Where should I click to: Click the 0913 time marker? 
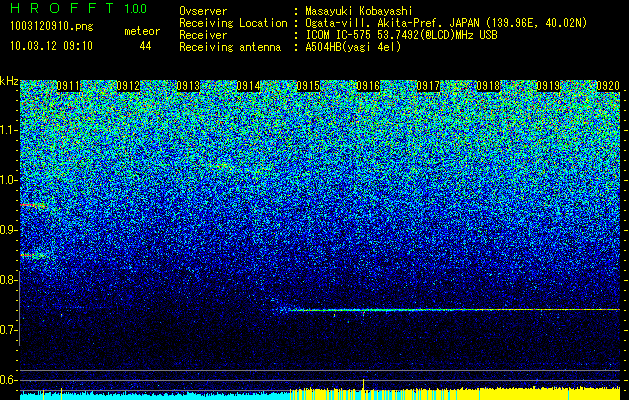[x=188, y=86]
